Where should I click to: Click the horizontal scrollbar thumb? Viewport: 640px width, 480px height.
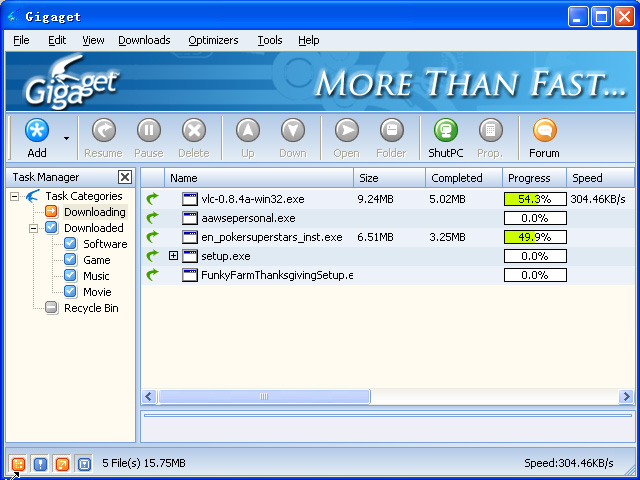coord(264,396)
